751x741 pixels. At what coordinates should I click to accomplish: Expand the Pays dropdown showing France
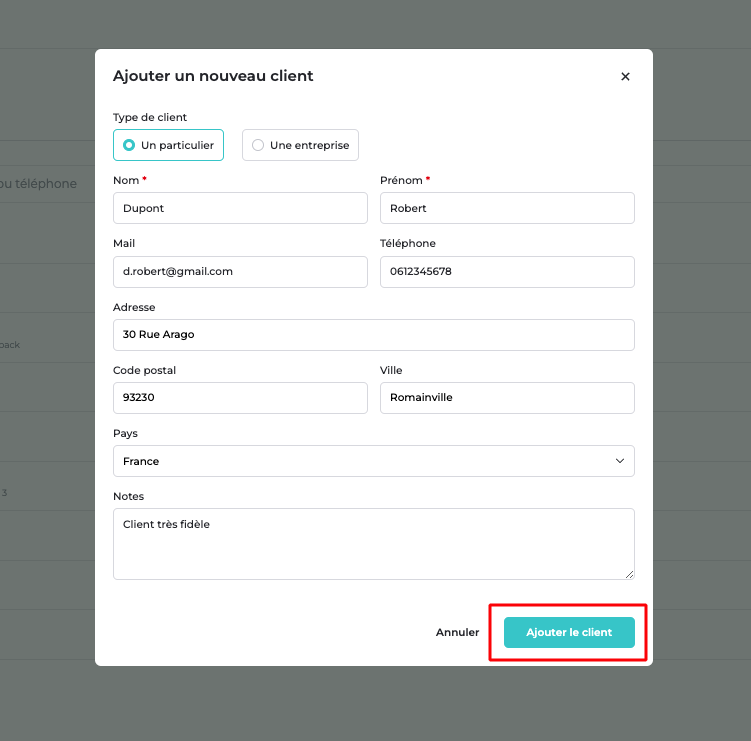[x=373, y=461]
